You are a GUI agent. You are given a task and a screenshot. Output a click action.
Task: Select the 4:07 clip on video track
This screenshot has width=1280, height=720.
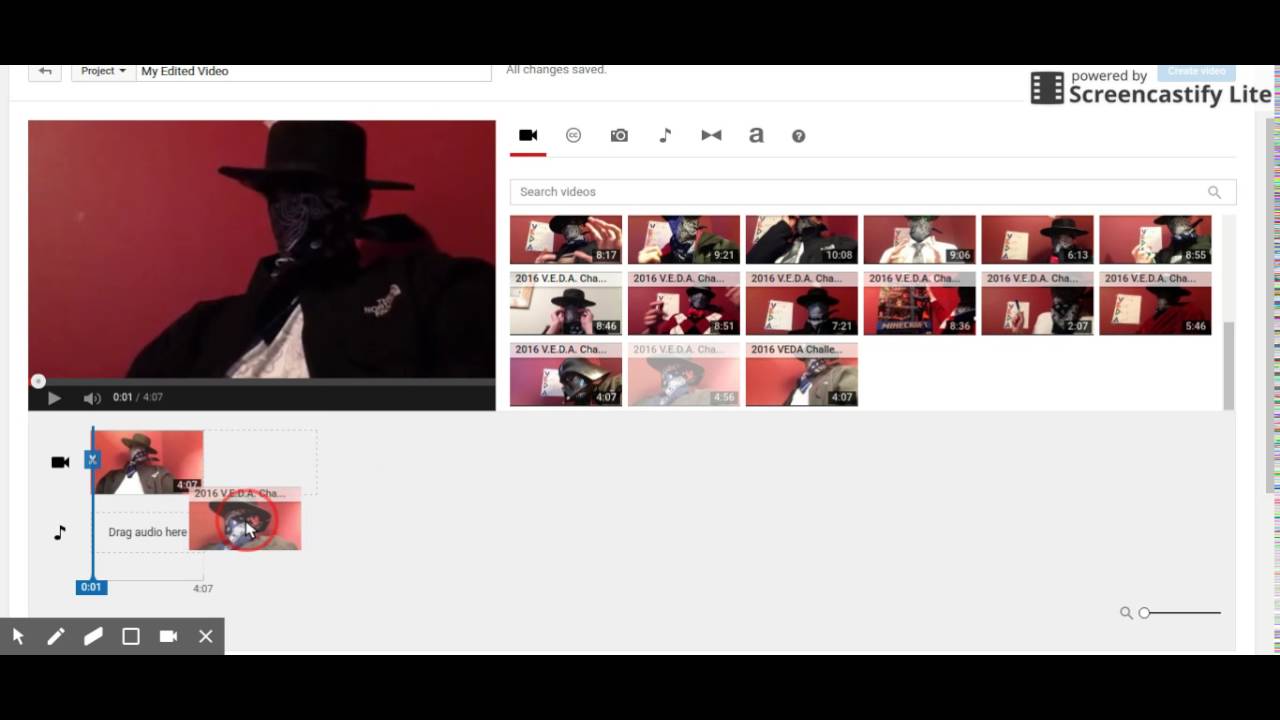coord(148,462)
